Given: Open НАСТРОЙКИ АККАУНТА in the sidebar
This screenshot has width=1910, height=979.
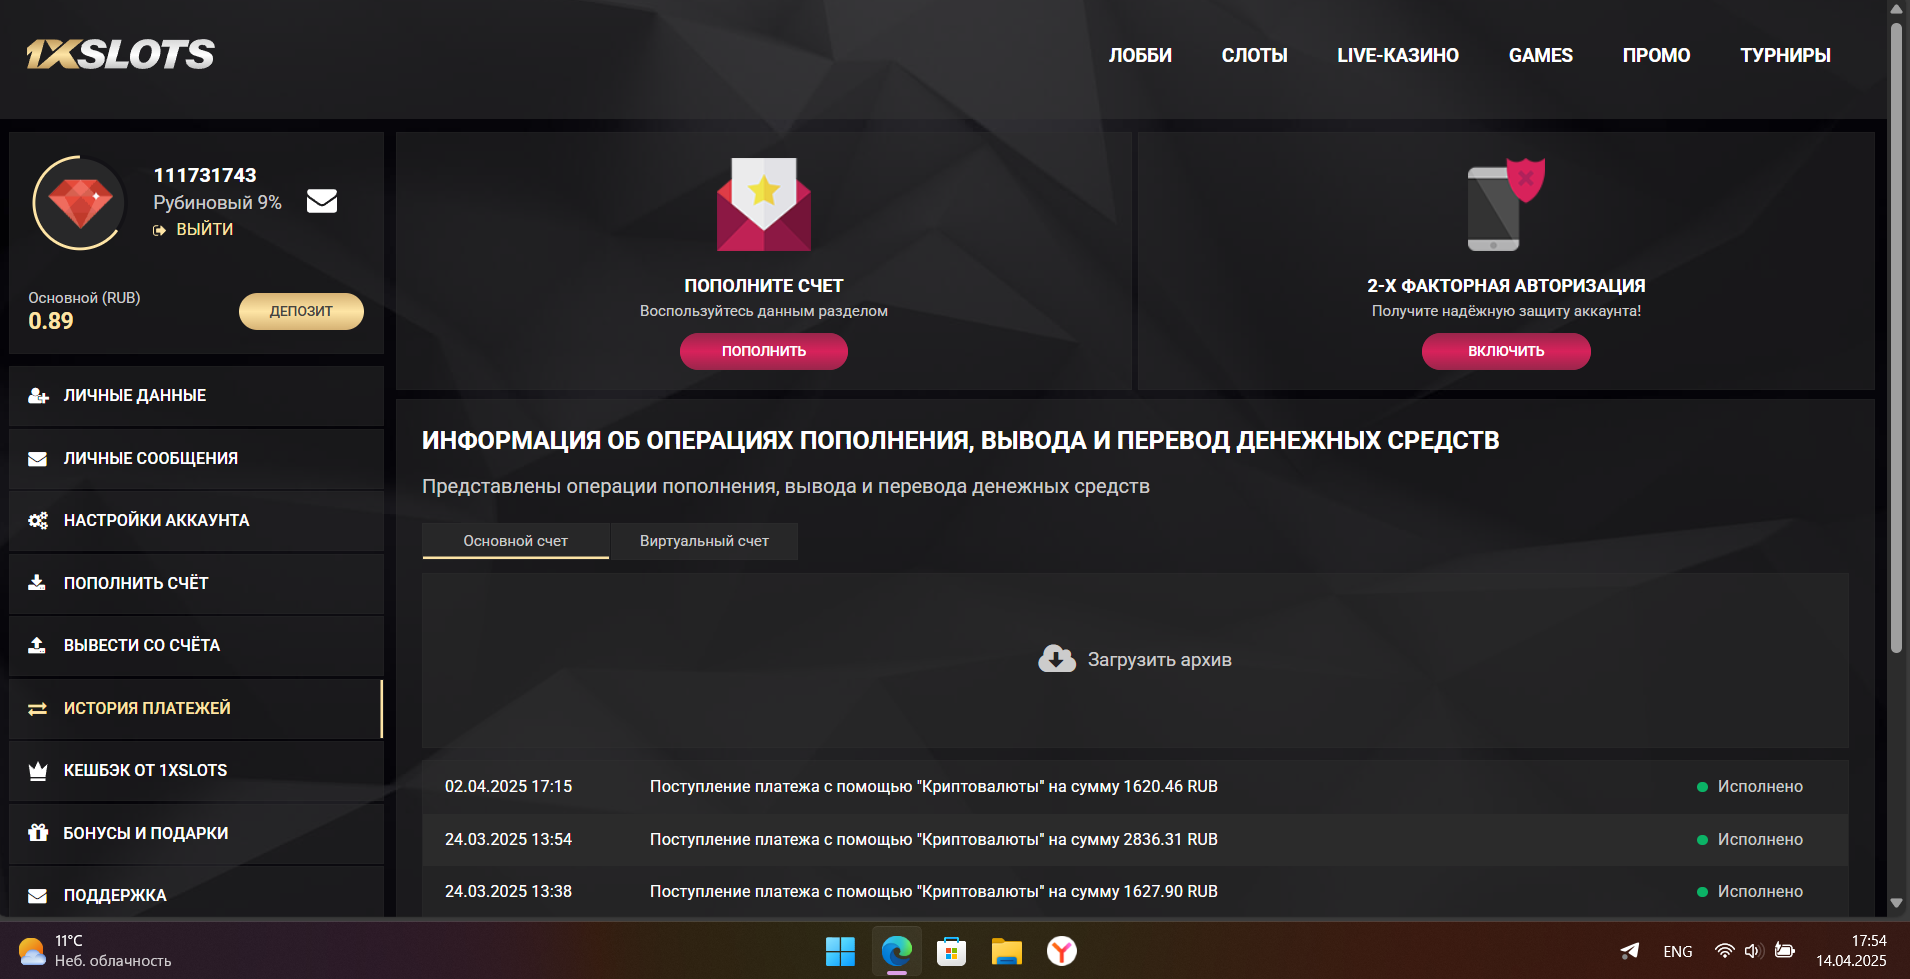Looking at the screenshot, I should (196, 521).
